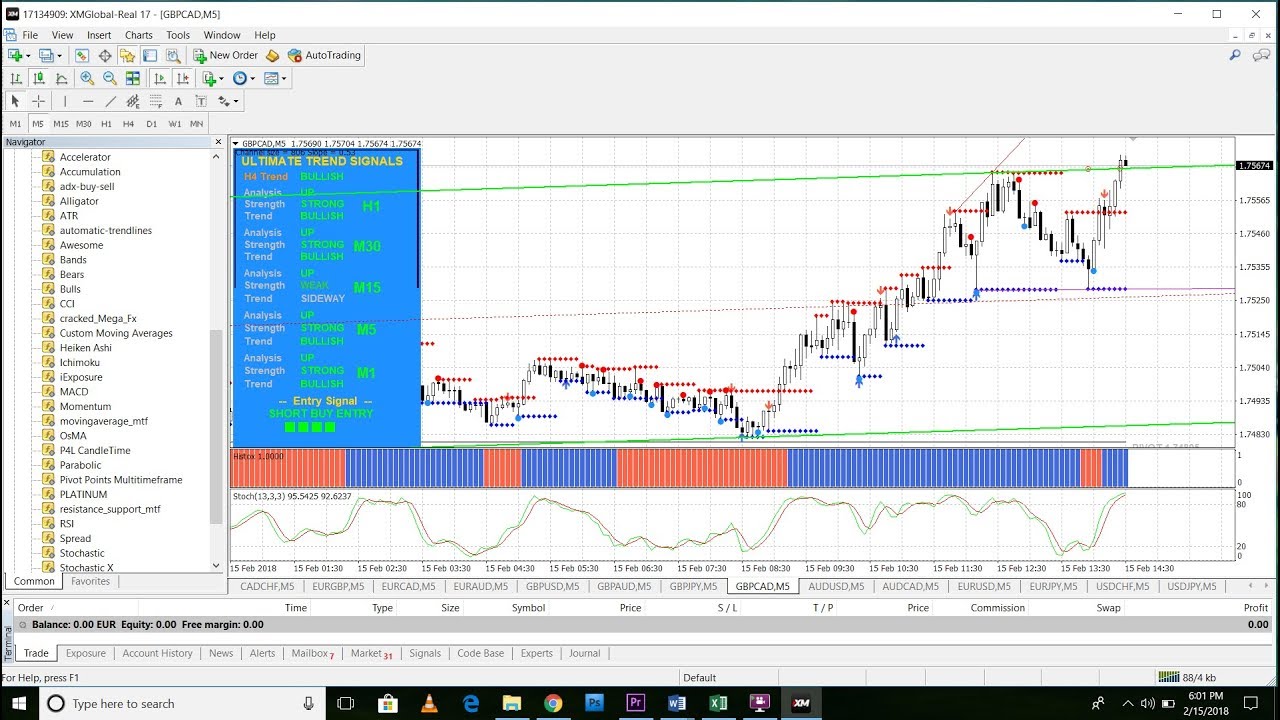Open the GBPJPY,M5 chart tab
1280x720 pixels.
click(x=693, y=587)
